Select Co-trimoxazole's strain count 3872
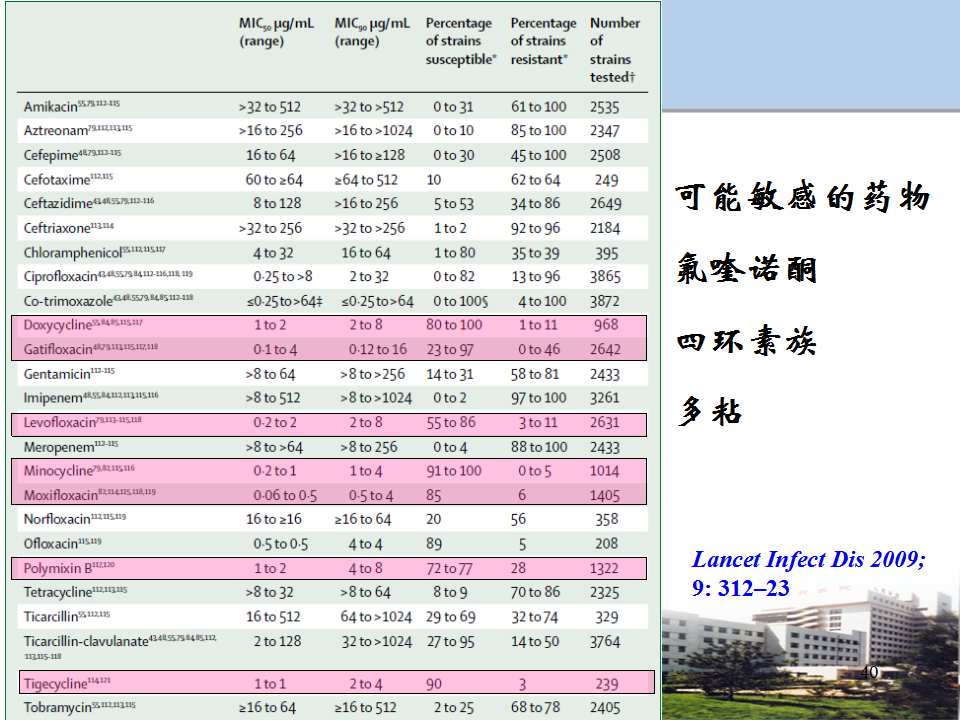This screenshot has width=960, height=720. pos(605,301)
